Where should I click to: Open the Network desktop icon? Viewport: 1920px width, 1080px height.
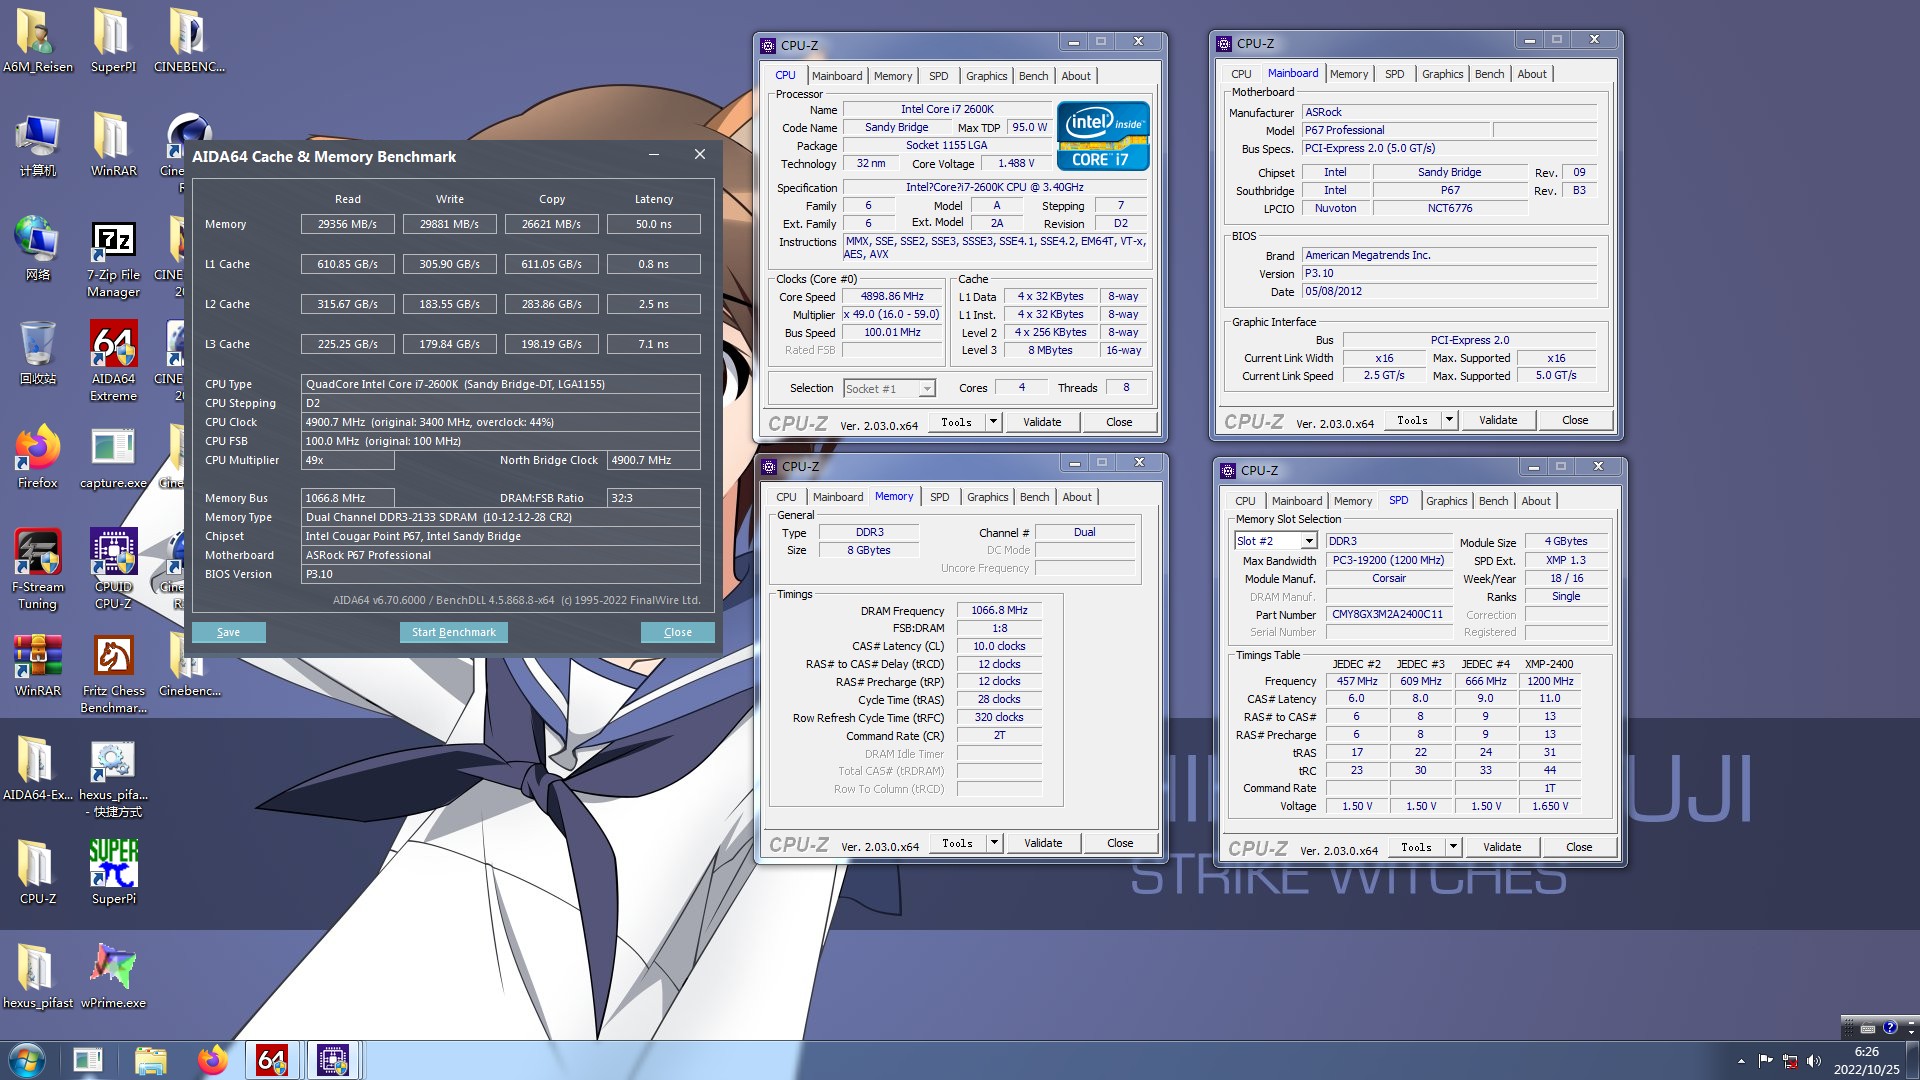(x=38, y=248)
